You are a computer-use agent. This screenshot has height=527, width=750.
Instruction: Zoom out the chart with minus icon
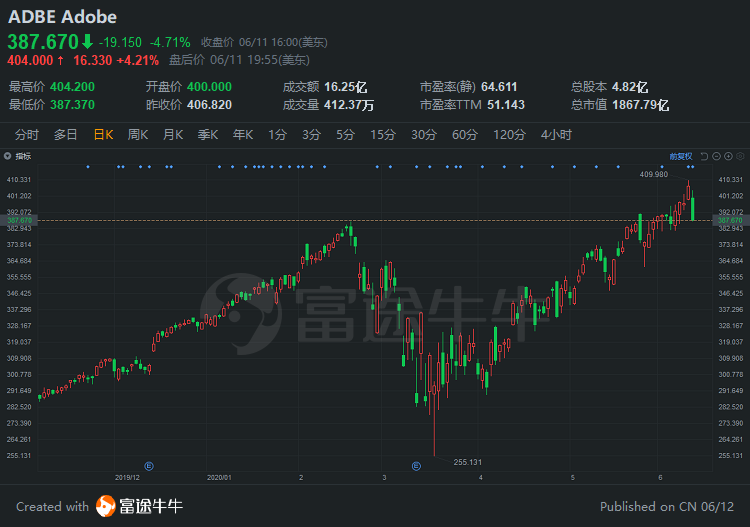pyautogui.click(x=716, y=156)
